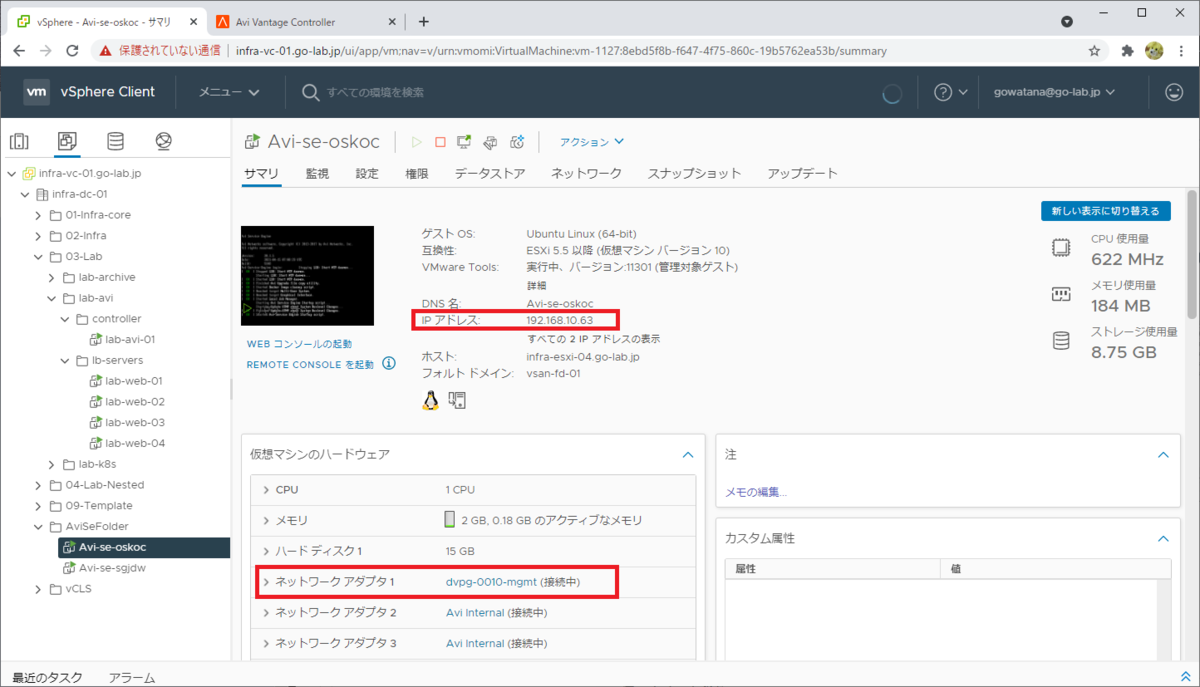The width and height of the screenshot is (1200, 687).
Task: Click the not-secure warning icon in address bar
Action: pos(104,50)
